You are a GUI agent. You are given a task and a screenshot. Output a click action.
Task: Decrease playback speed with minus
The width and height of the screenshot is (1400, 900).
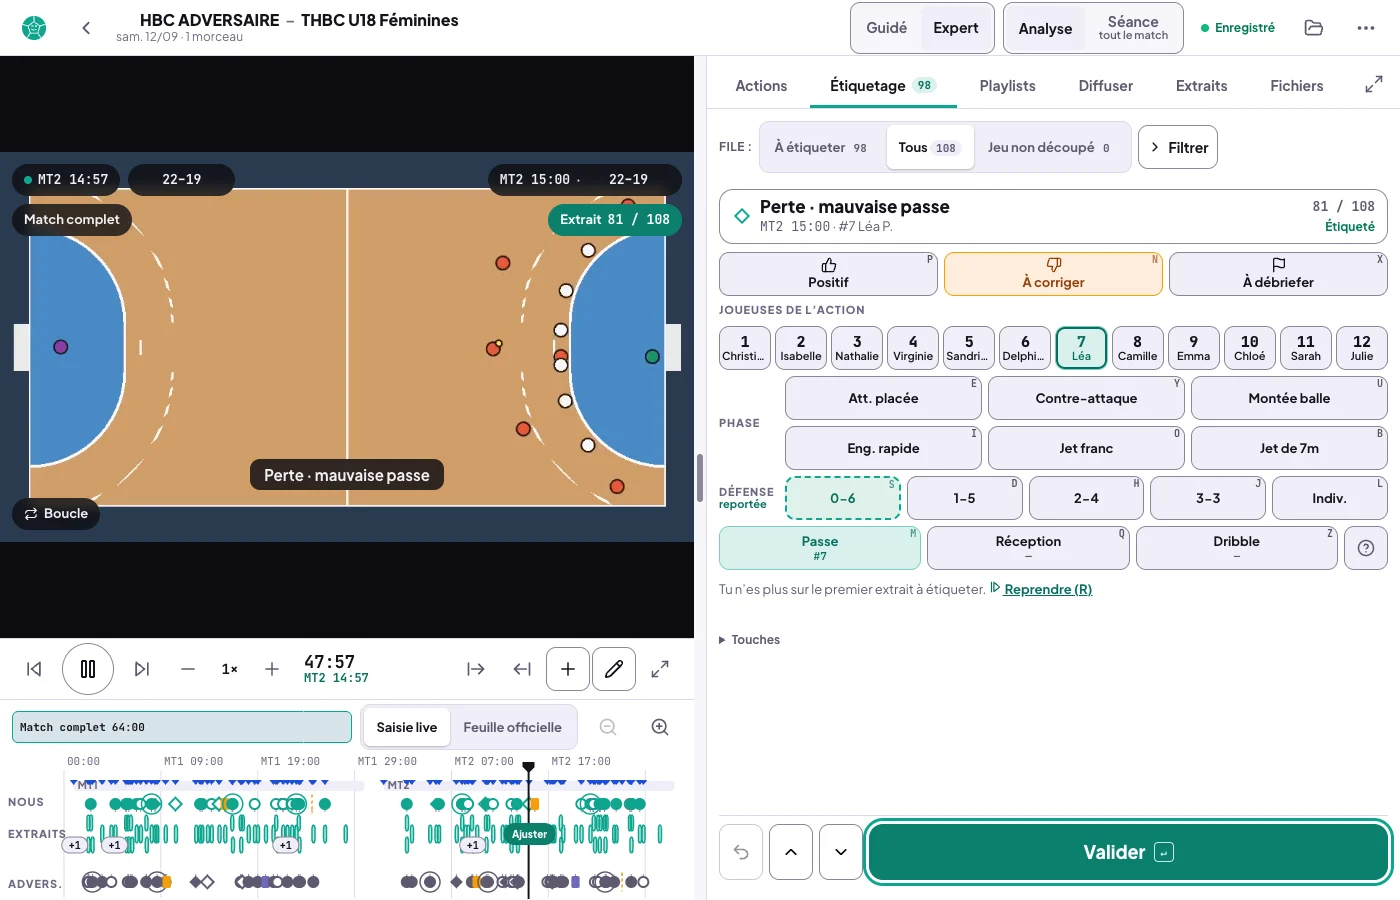click(x=188, y=669)
